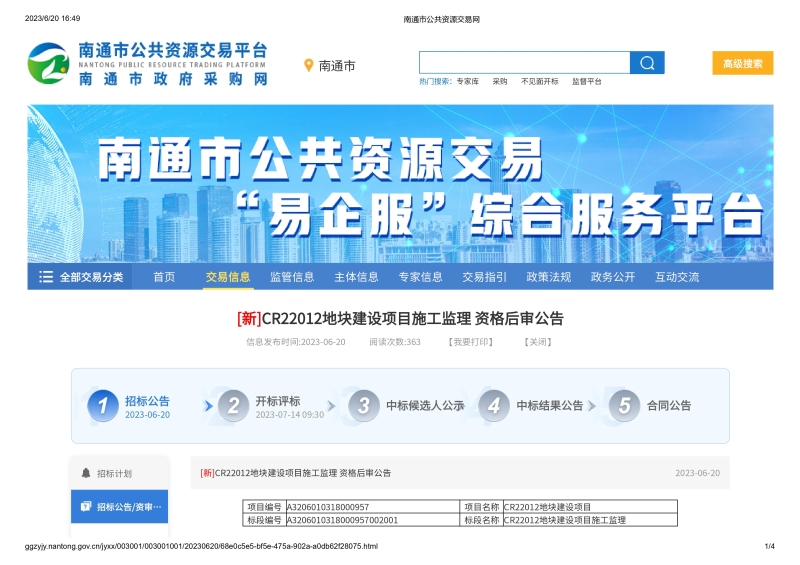The image size is (800, 565).
Task: Click the 不见面开标 hot search link
Action: (x=540, y=82)
